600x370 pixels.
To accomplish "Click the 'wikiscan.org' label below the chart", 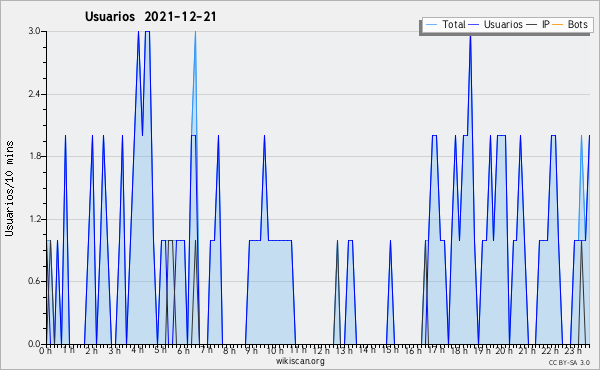I will (x=300, y=361).
